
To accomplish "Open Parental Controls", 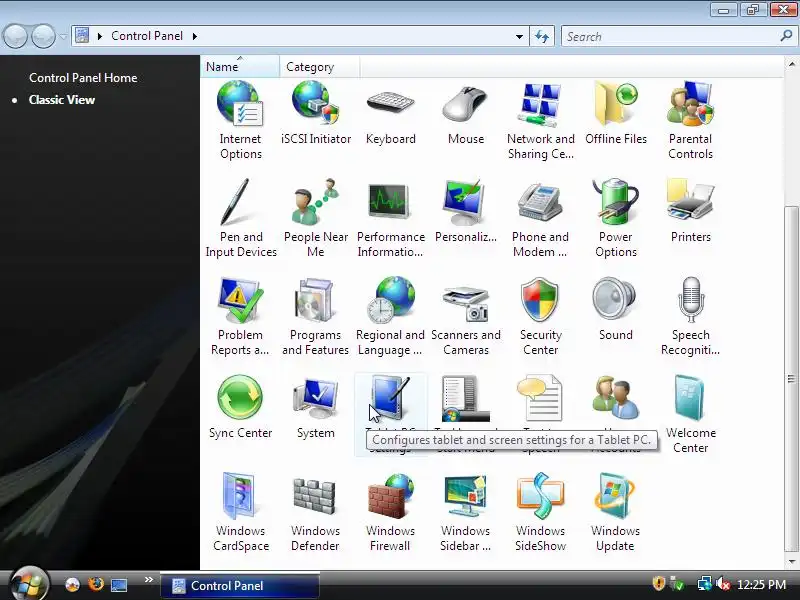I will (x=690, y=121).
